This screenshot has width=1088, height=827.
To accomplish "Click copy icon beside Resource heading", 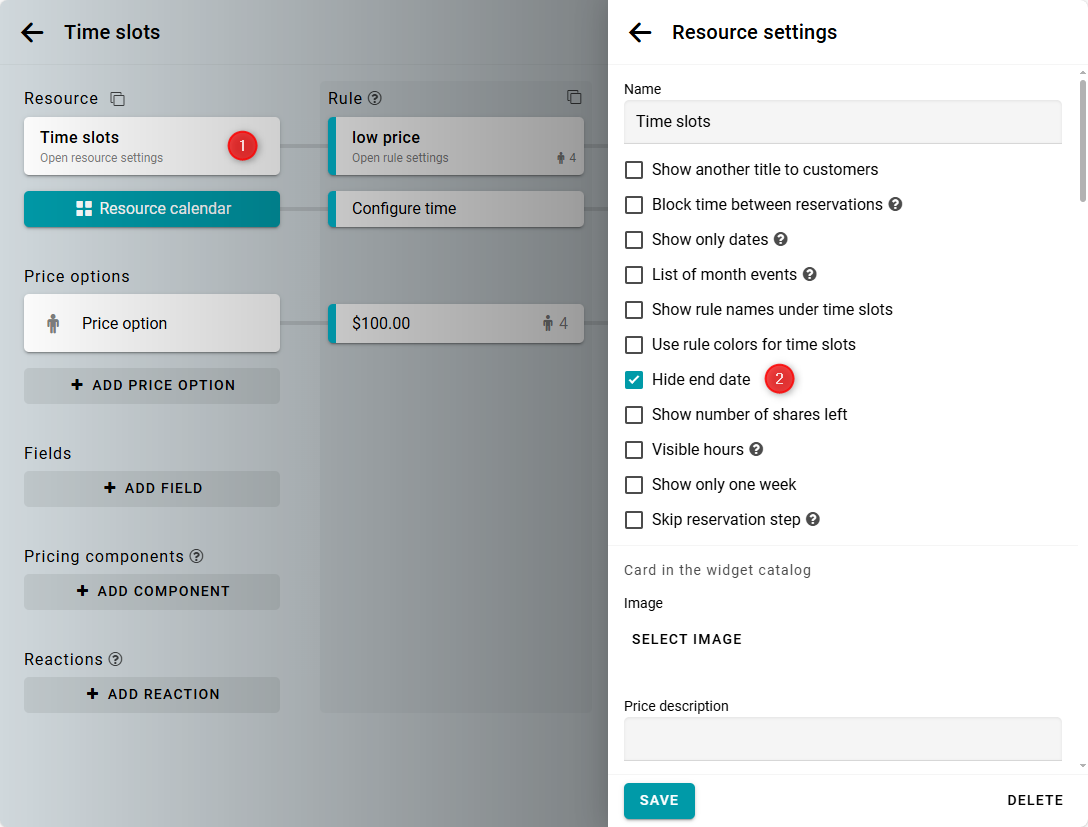I will (118, 99).
